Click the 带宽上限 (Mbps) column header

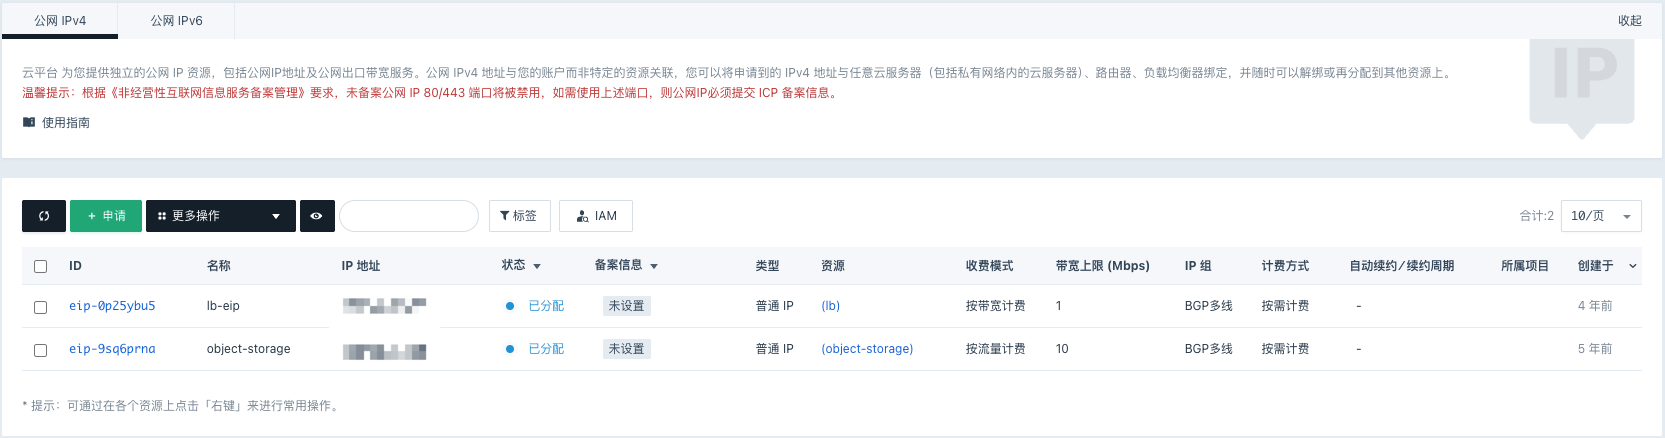(1103, 266)
